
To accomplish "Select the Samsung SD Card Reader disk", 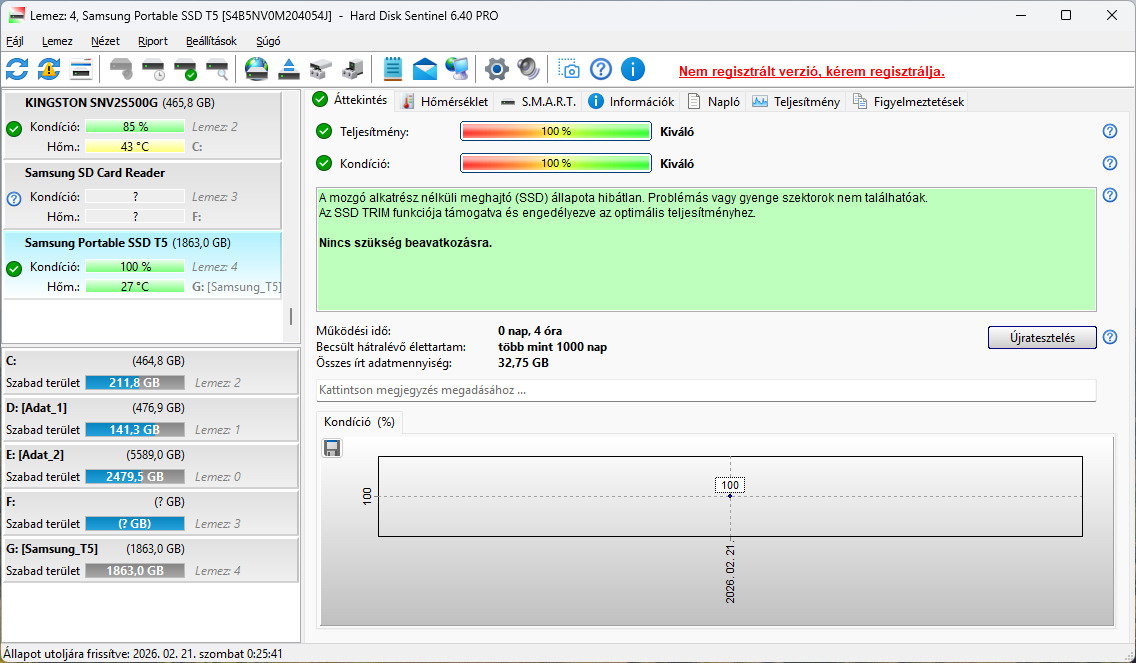I will pyautogui.click(x=143, y=195).
